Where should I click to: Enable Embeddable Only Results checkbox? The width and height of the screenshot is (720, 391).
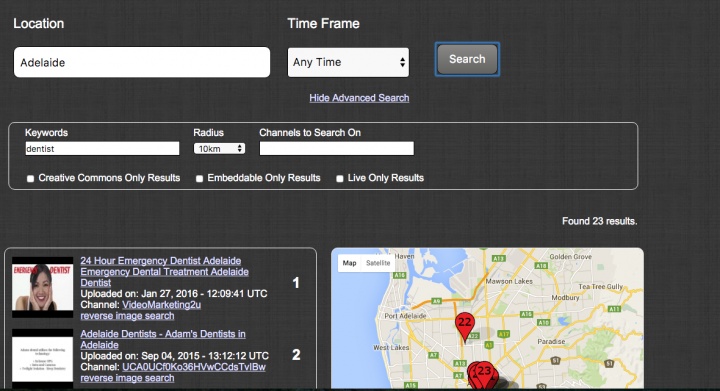tap(199, 179)
